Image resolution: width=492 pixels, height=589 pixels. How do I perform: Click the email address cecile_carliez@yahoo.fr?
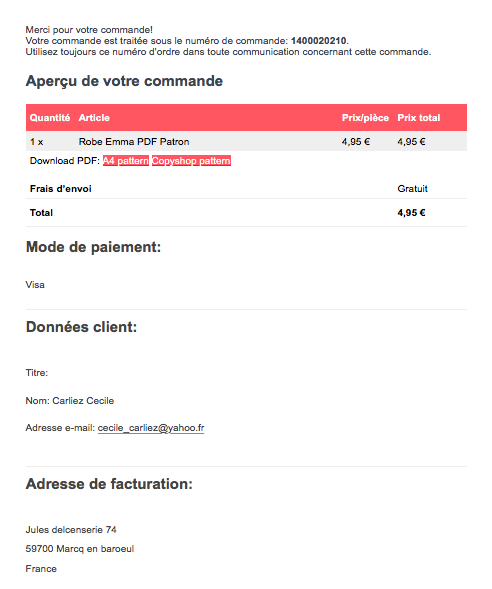[x=151, y=428]
